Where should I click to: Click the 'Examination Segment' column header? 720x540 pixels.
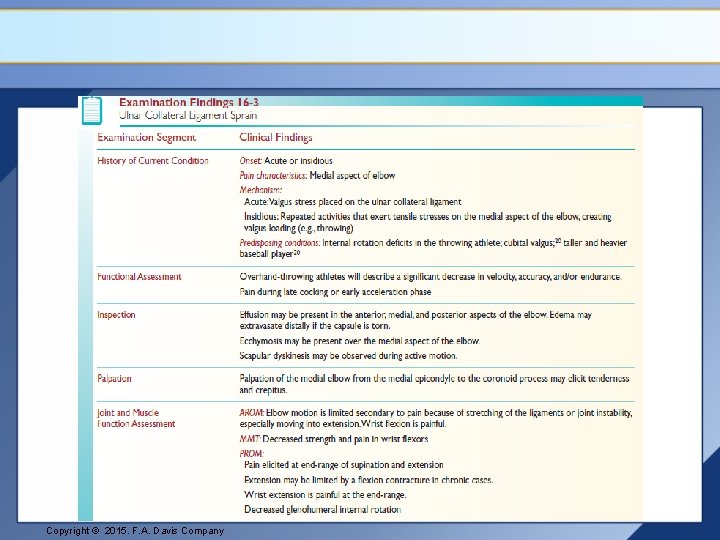click(x=146, y=137)
